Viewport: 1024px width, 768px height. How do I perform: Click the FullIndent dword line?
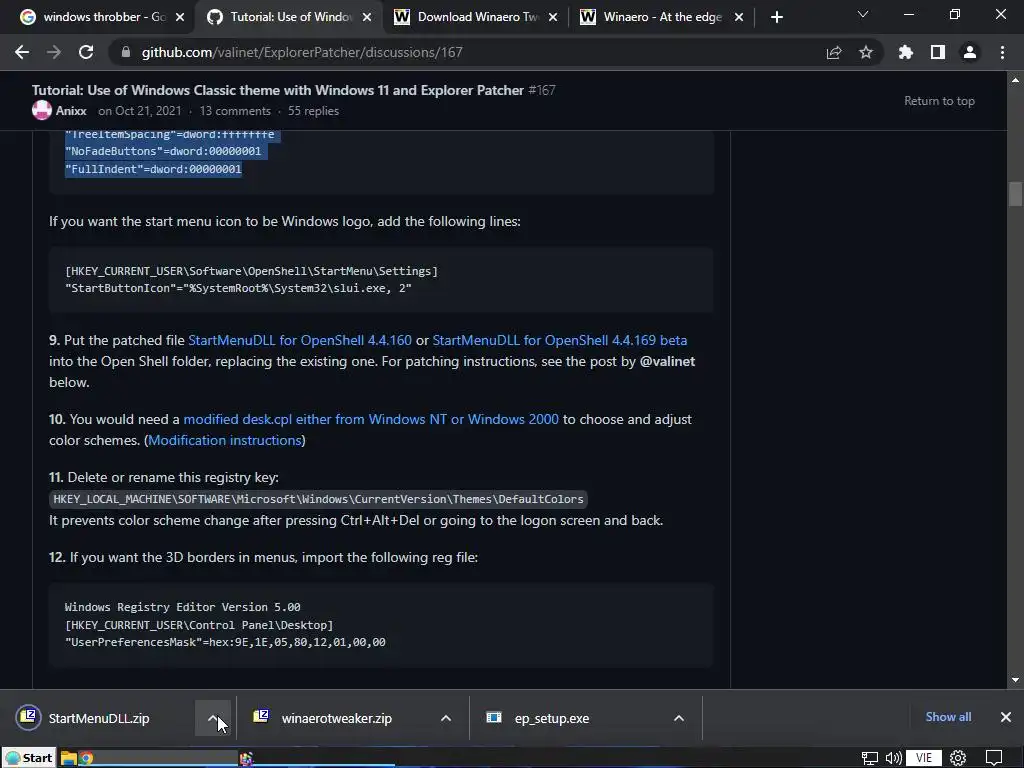153,169
